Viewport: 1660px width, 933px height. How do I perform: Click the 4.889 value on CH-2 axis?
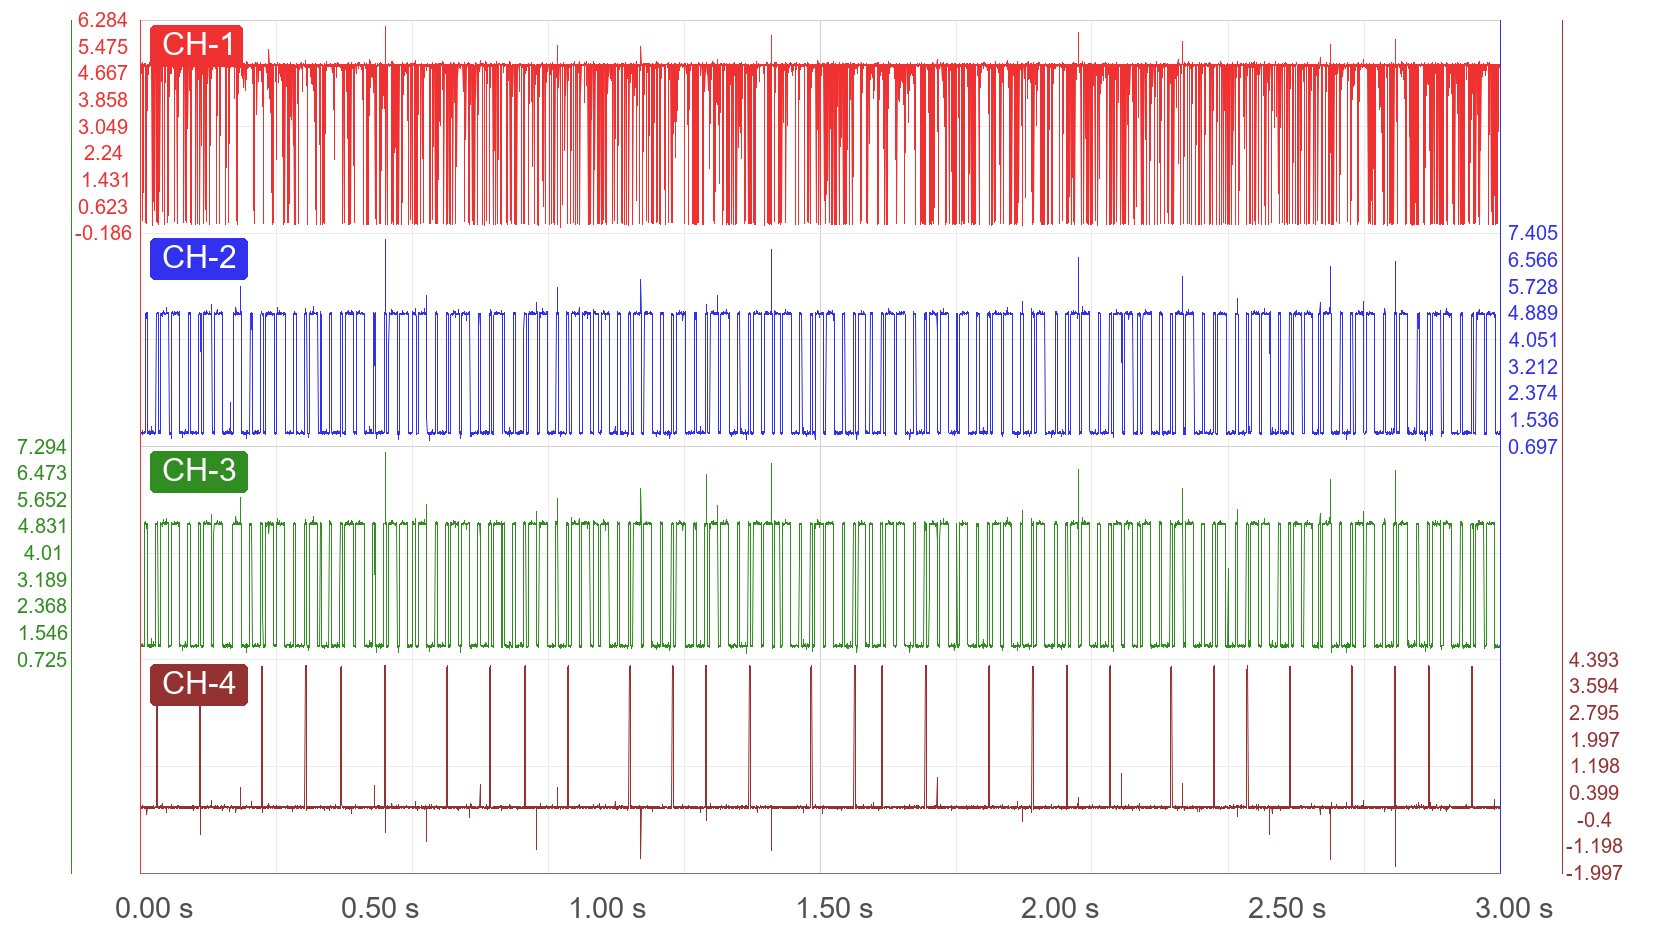click(x=1533, y=313)
